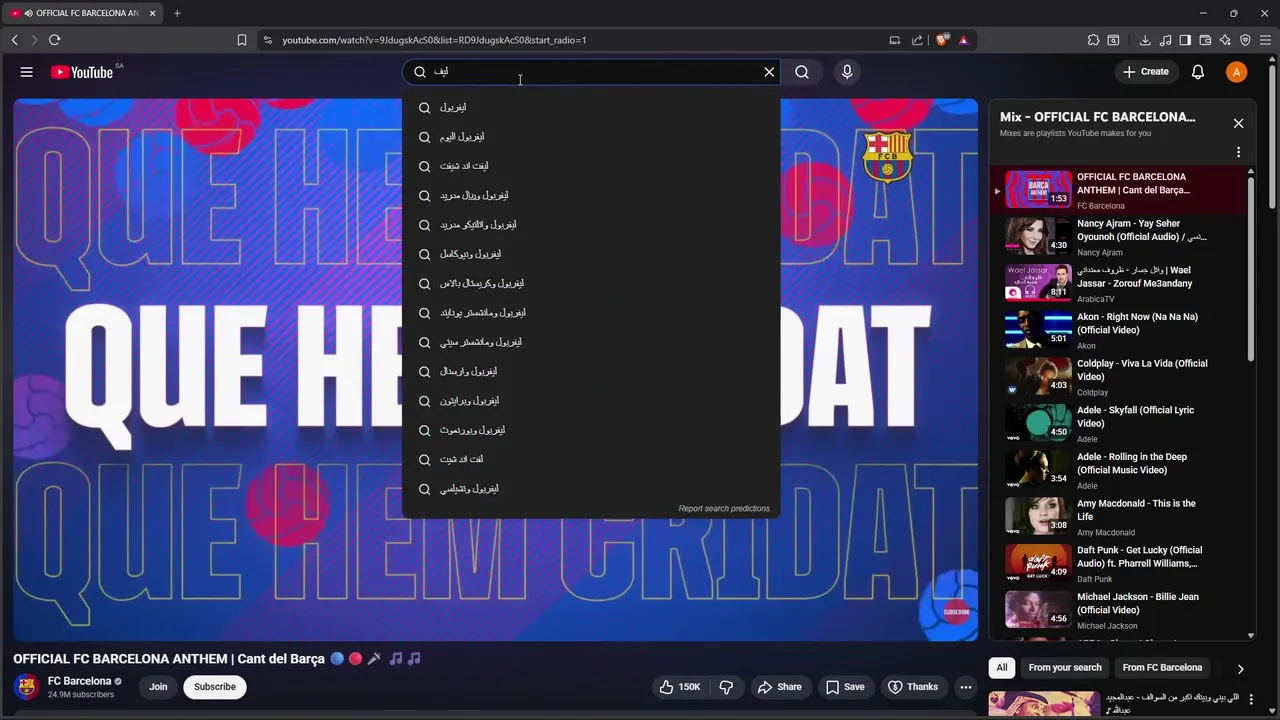Submit search with magnifier button
This screenshot has width=1280, height=720.
tap(802, 72)
